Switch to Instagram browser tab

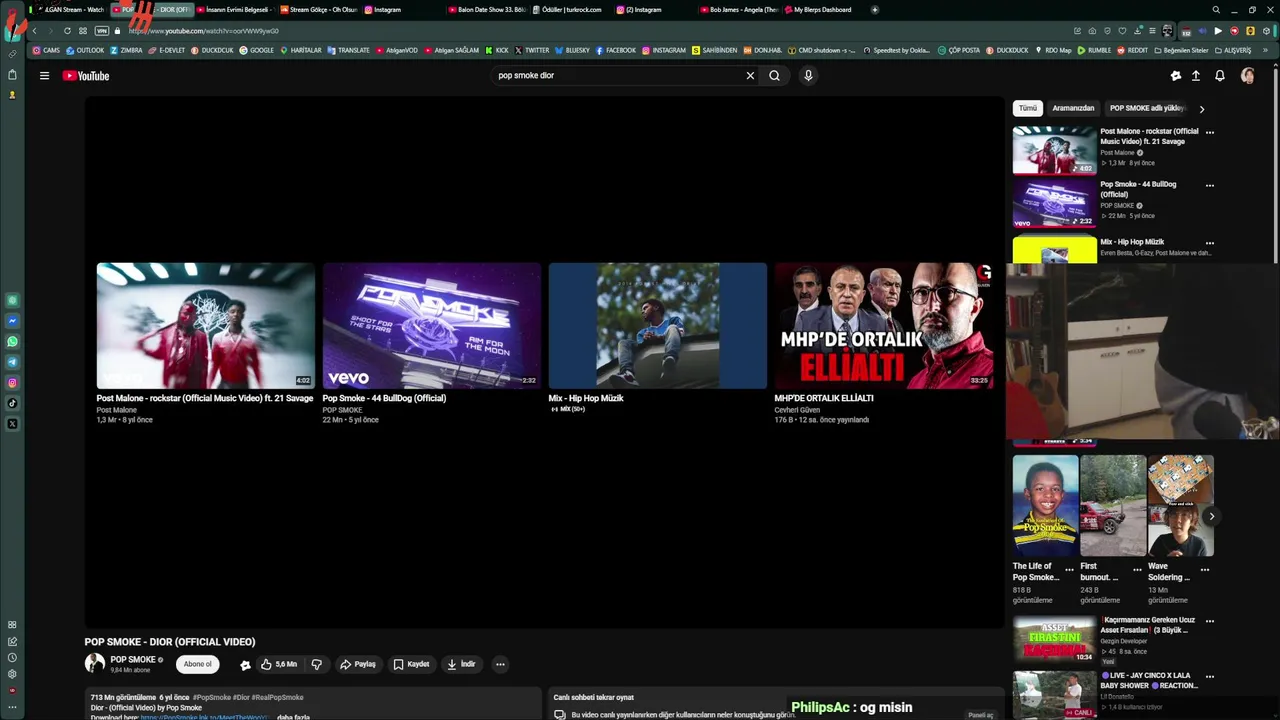(387, 10)
